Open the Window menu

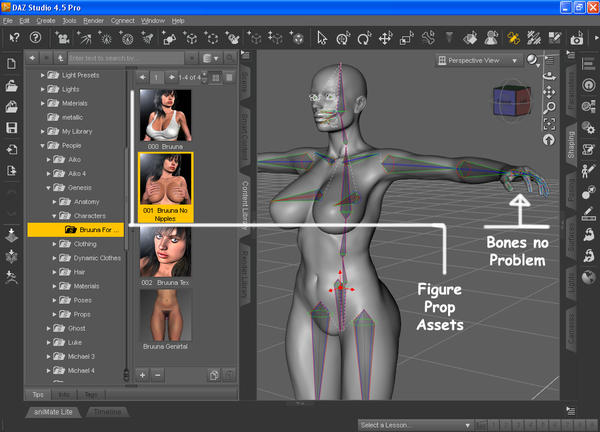[153, 21]
